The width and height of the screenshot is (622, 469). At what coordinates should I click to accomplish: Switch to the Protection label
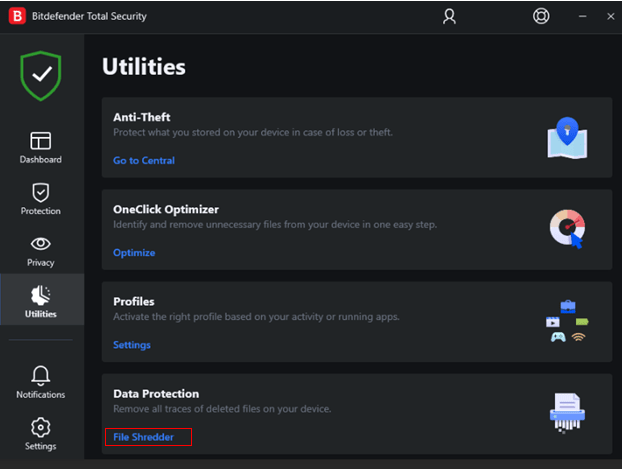click(40, 211)
